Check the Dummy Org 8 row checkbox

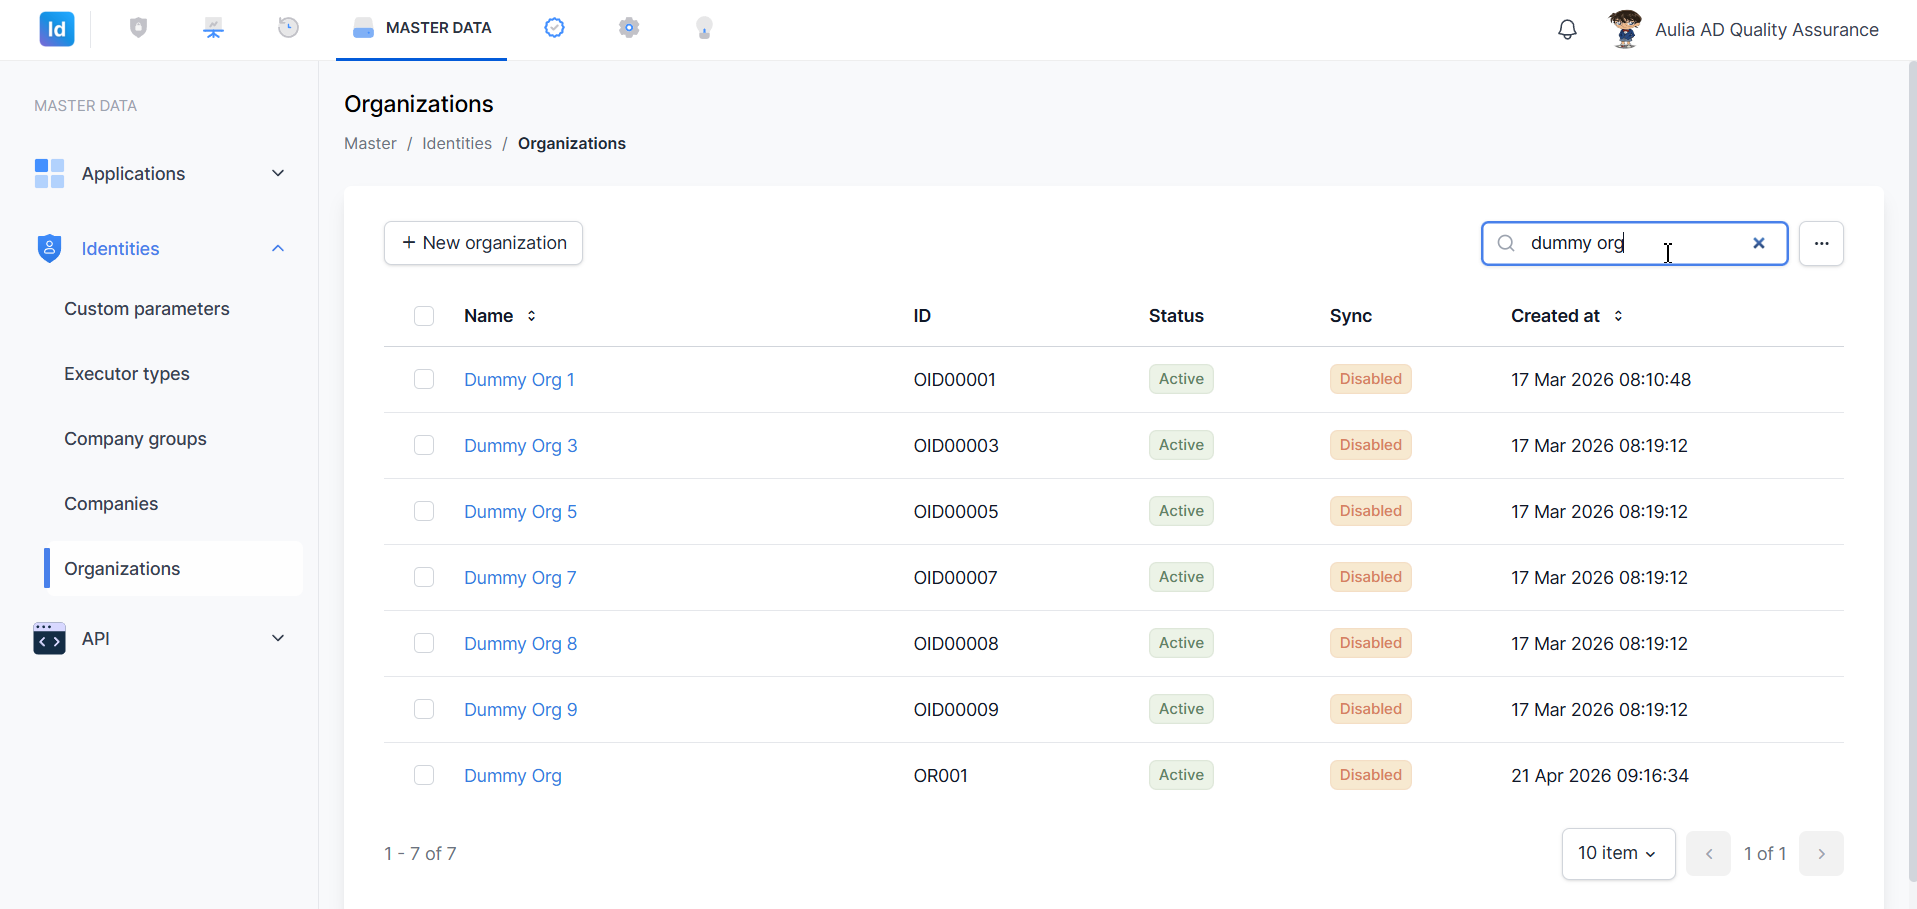pos(424,643)
